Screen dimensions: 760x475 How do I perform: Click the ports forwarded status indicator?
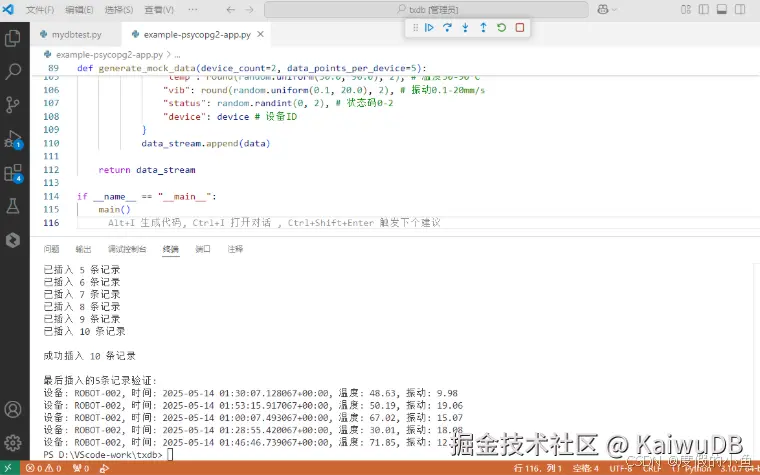81,468
